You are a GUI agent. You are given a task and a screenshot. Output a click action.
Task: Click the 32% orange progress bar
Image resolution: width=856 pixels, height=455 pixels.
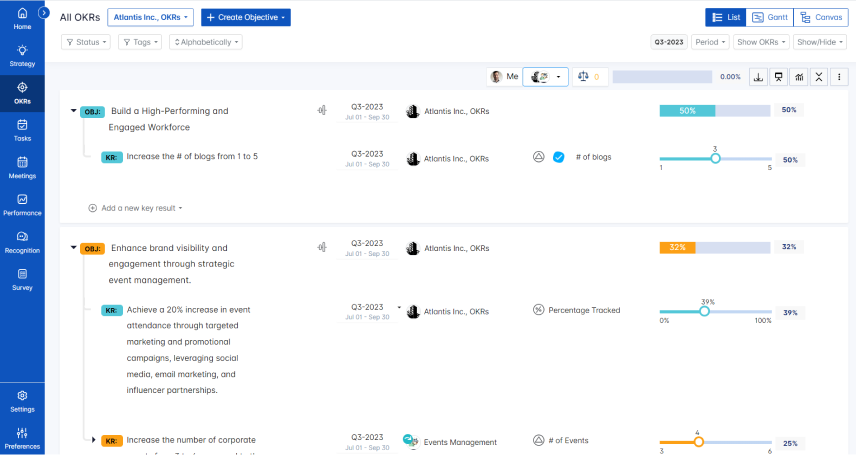tap(715, 247)
